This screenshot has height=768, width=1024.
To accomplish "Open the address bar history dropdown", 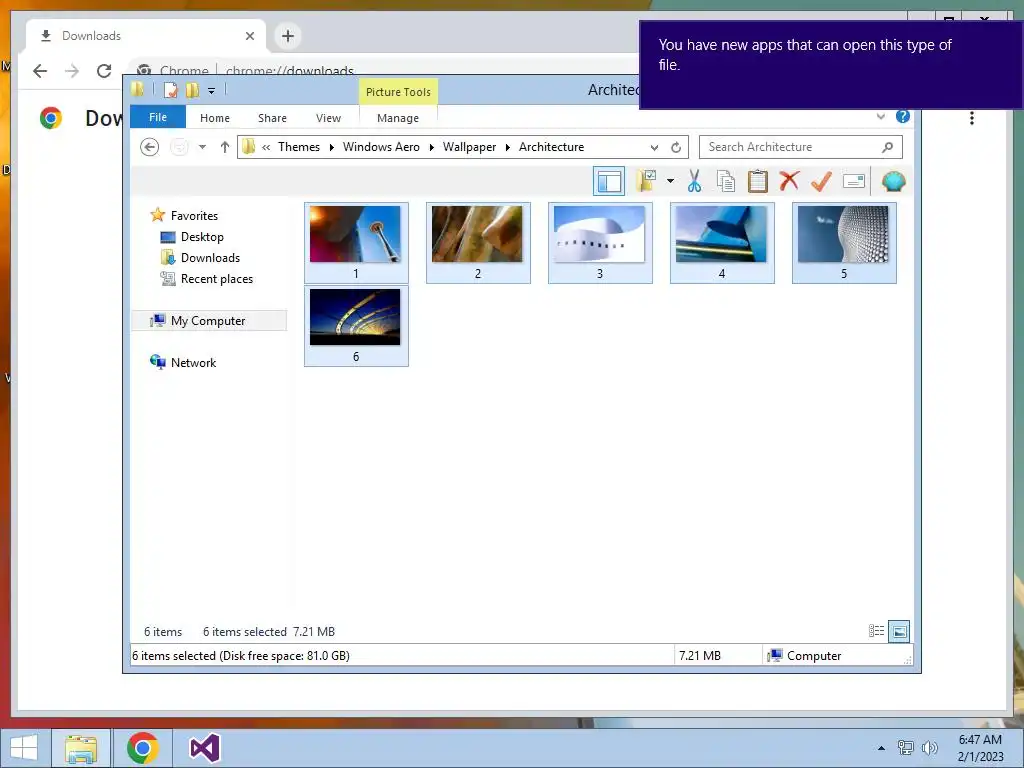I will click(x=654, y=148).
